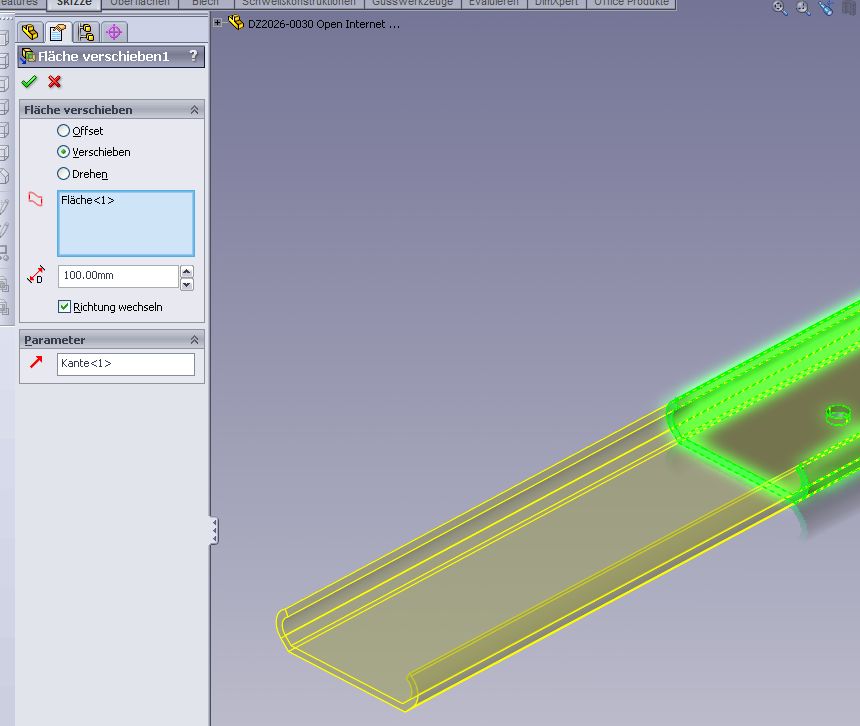This screenshot has height=726, width=860.
Task: Decrease the distance with the down arrow
Action: point(187,284)
